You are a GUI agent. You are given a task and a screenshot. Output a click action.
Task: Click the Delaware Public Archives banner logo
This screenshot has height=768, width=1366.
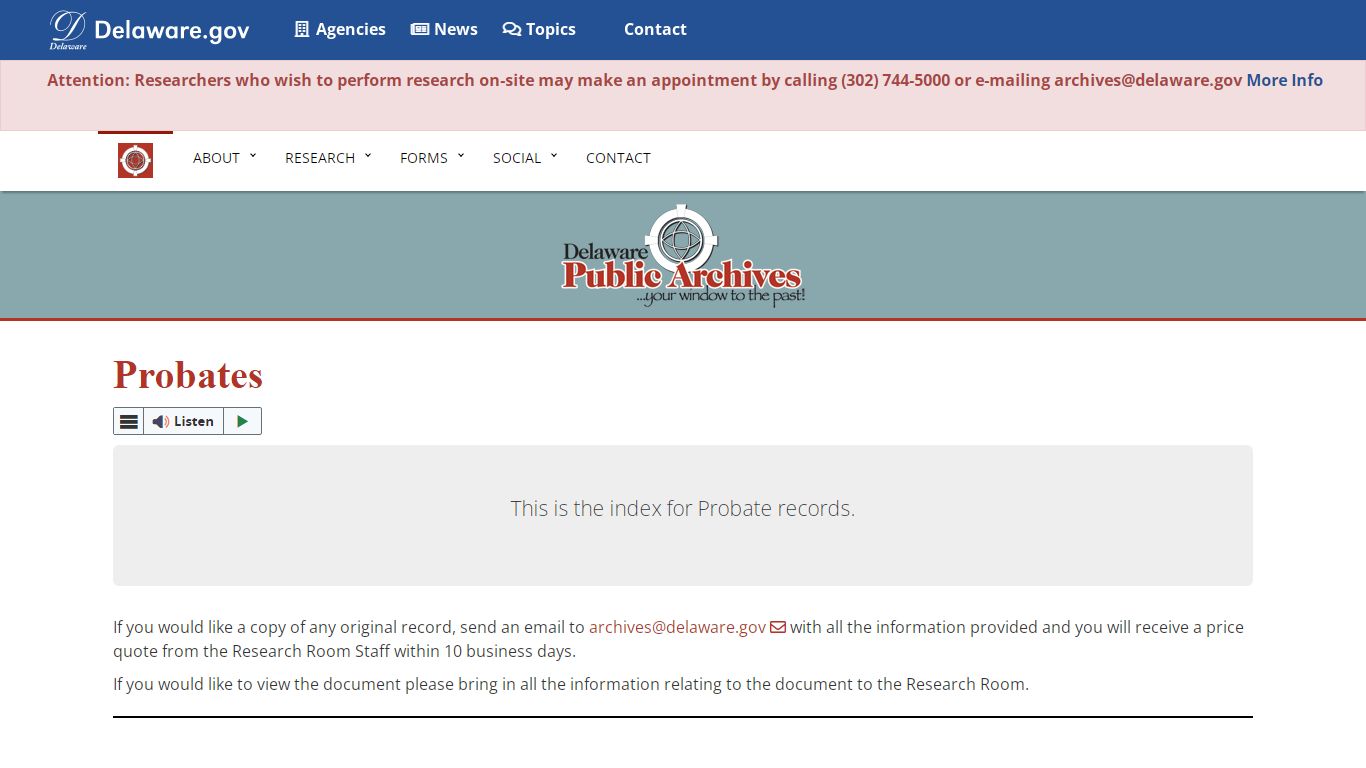tap(683, 256)
